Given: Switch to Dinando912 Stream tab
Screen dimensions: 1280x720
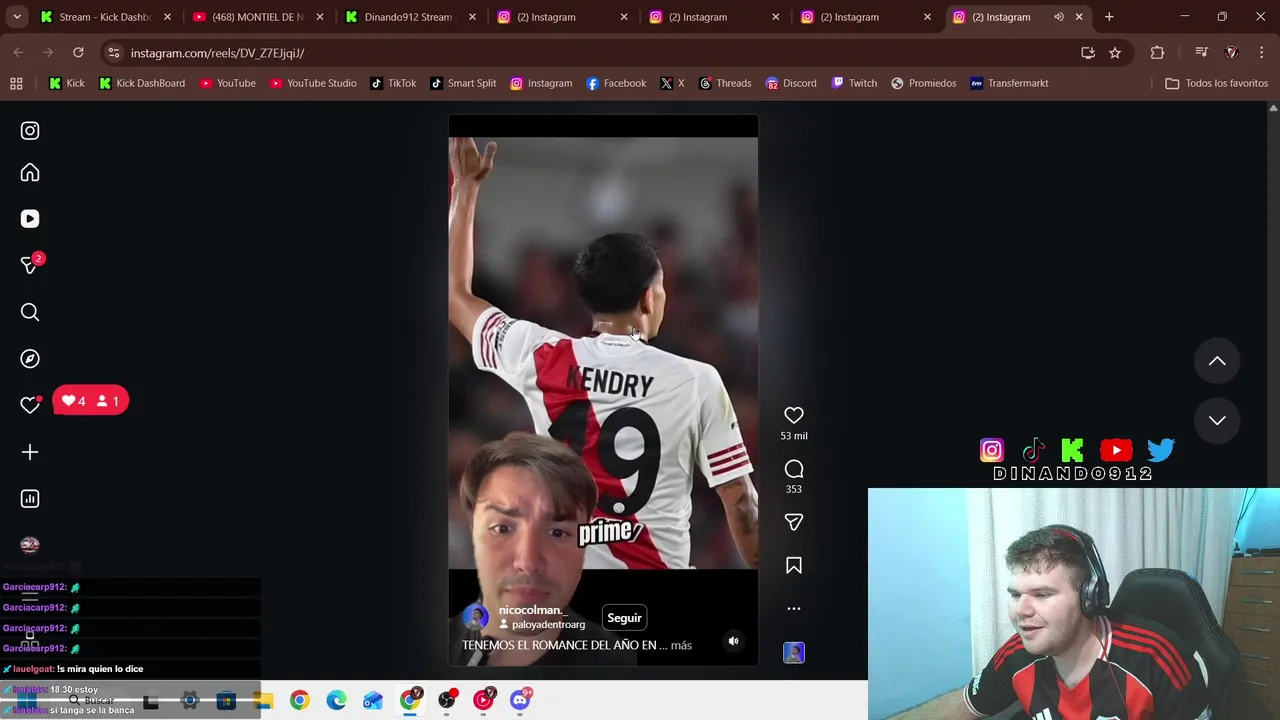Looking at the screenshot, I should pos(408,17).
